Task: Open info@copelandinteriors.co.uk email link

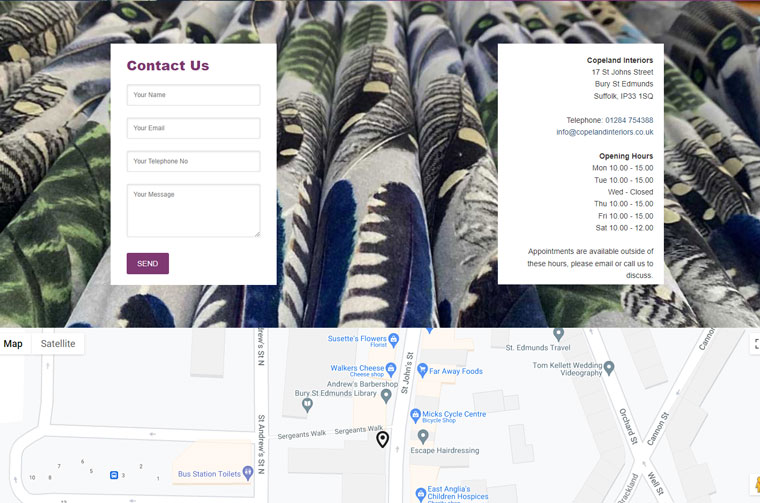Action: 604,132
